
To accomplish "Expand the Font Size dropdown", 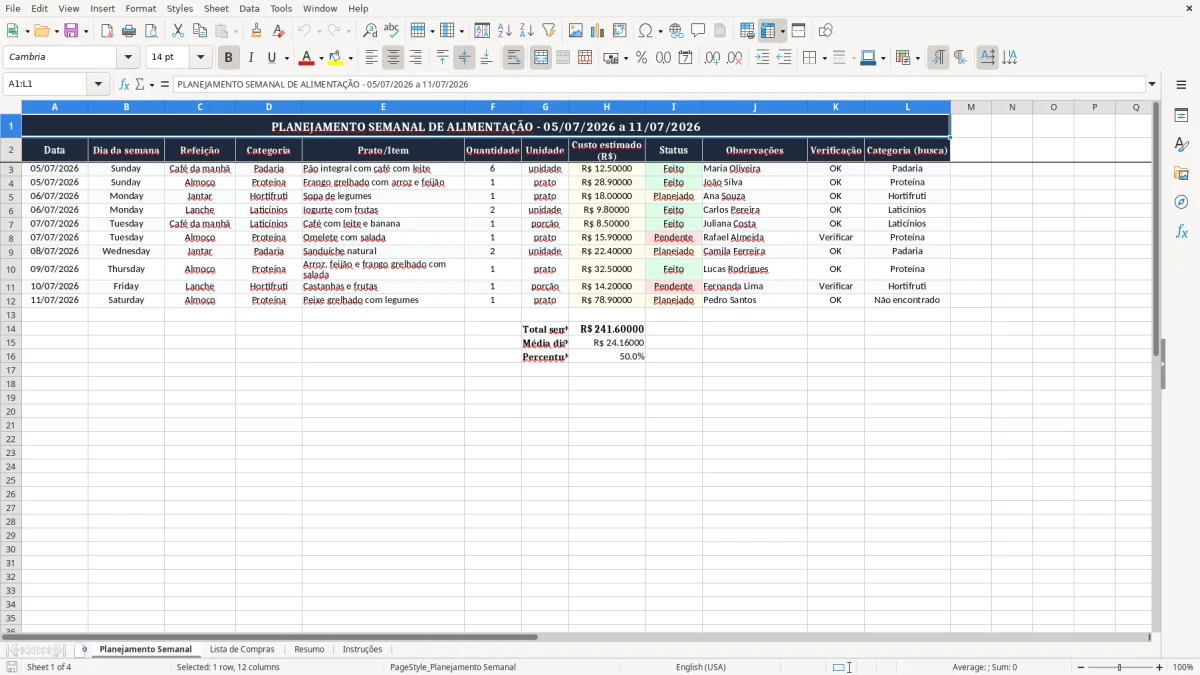I will pos(200,57).
